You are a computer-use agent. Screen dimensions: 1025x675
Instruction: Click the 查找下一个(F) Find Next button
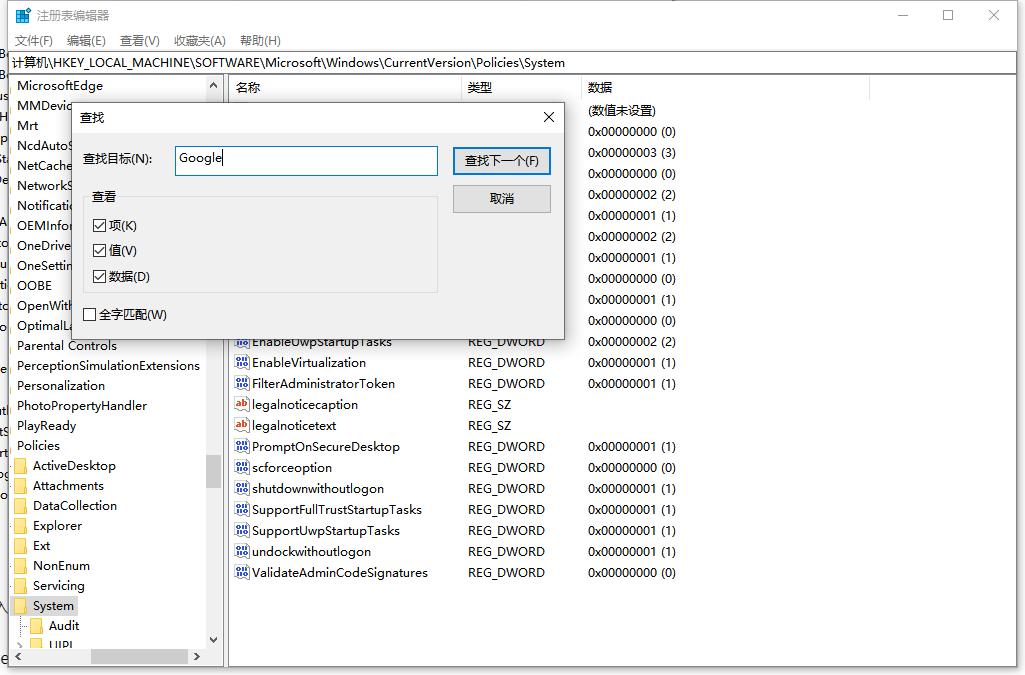(x=502, y=161)
